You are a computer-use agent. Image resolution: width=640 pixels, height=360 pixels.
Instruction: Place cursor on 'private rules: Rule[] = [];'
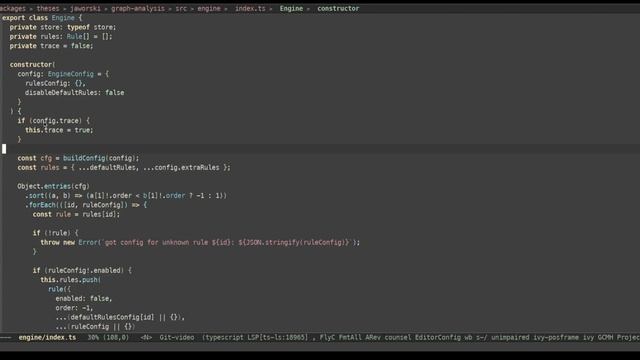coord(61,36)
